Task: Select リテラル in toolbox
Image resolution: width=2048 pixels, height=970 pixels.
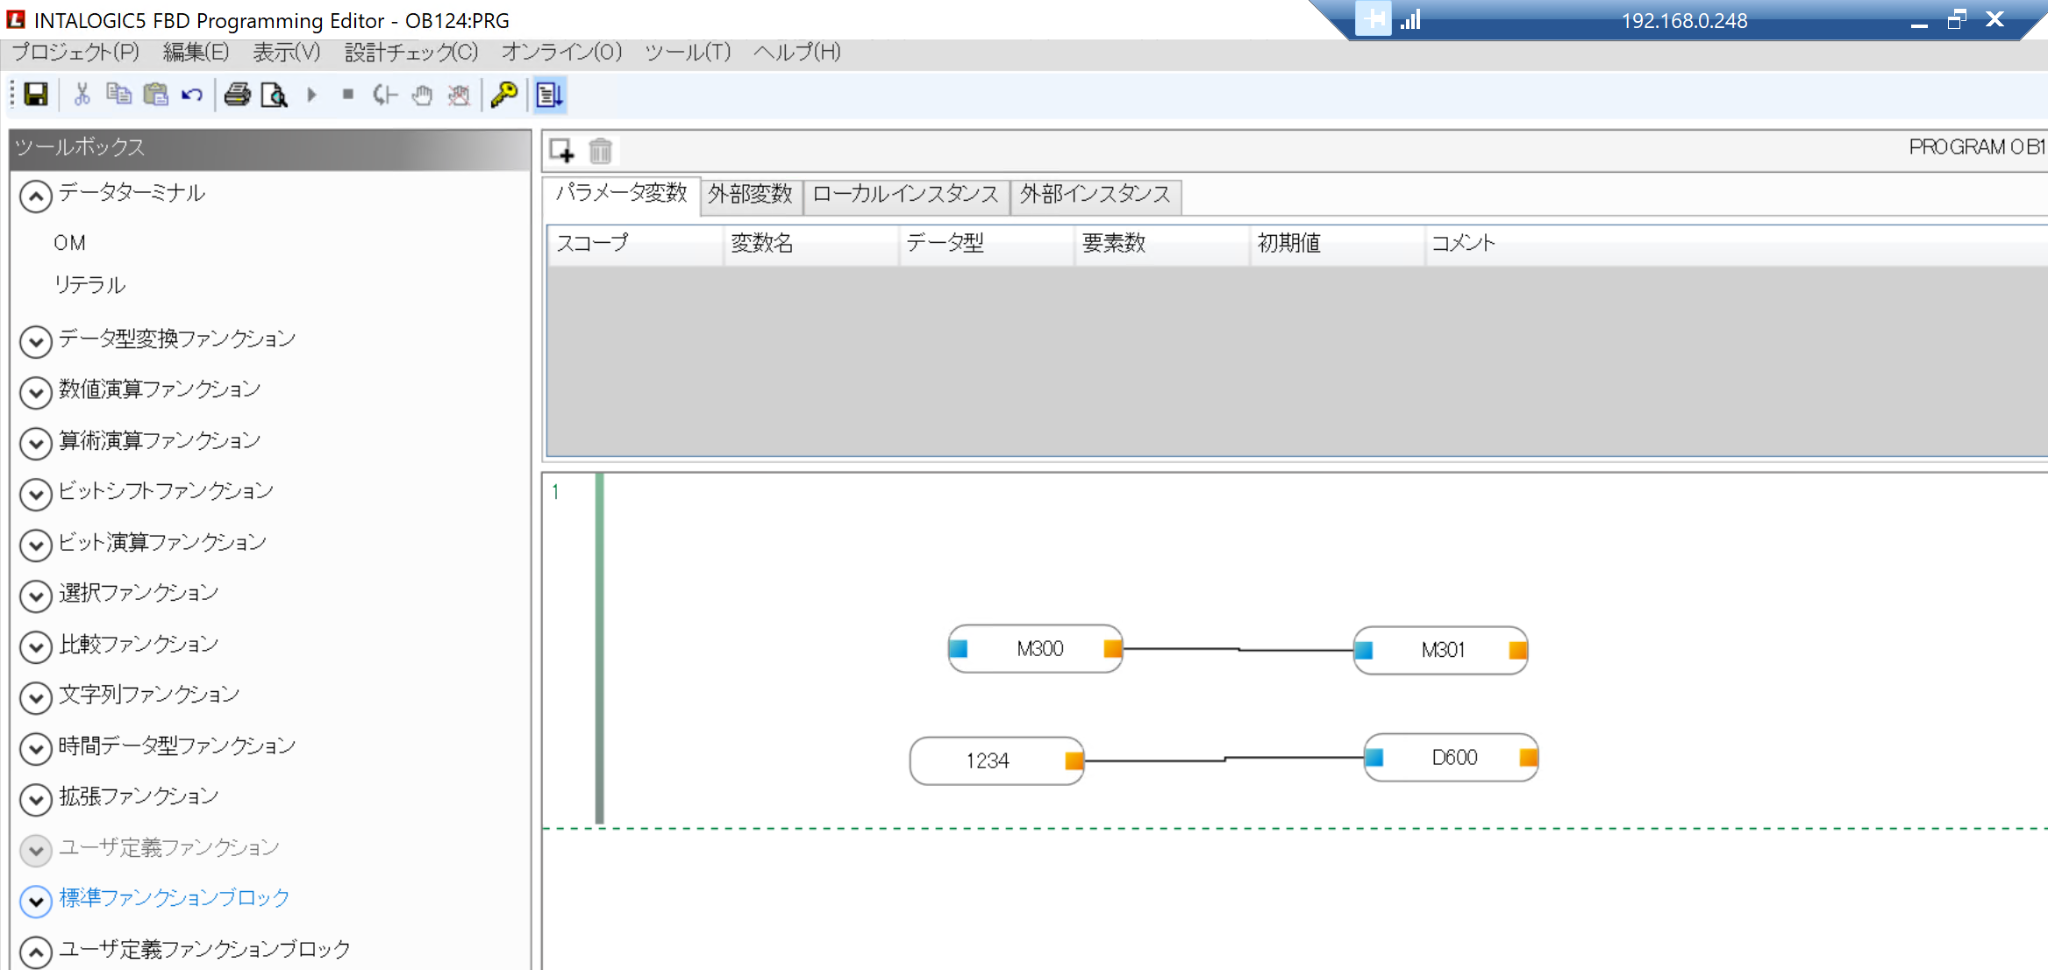Action: [x=90, y=285]
